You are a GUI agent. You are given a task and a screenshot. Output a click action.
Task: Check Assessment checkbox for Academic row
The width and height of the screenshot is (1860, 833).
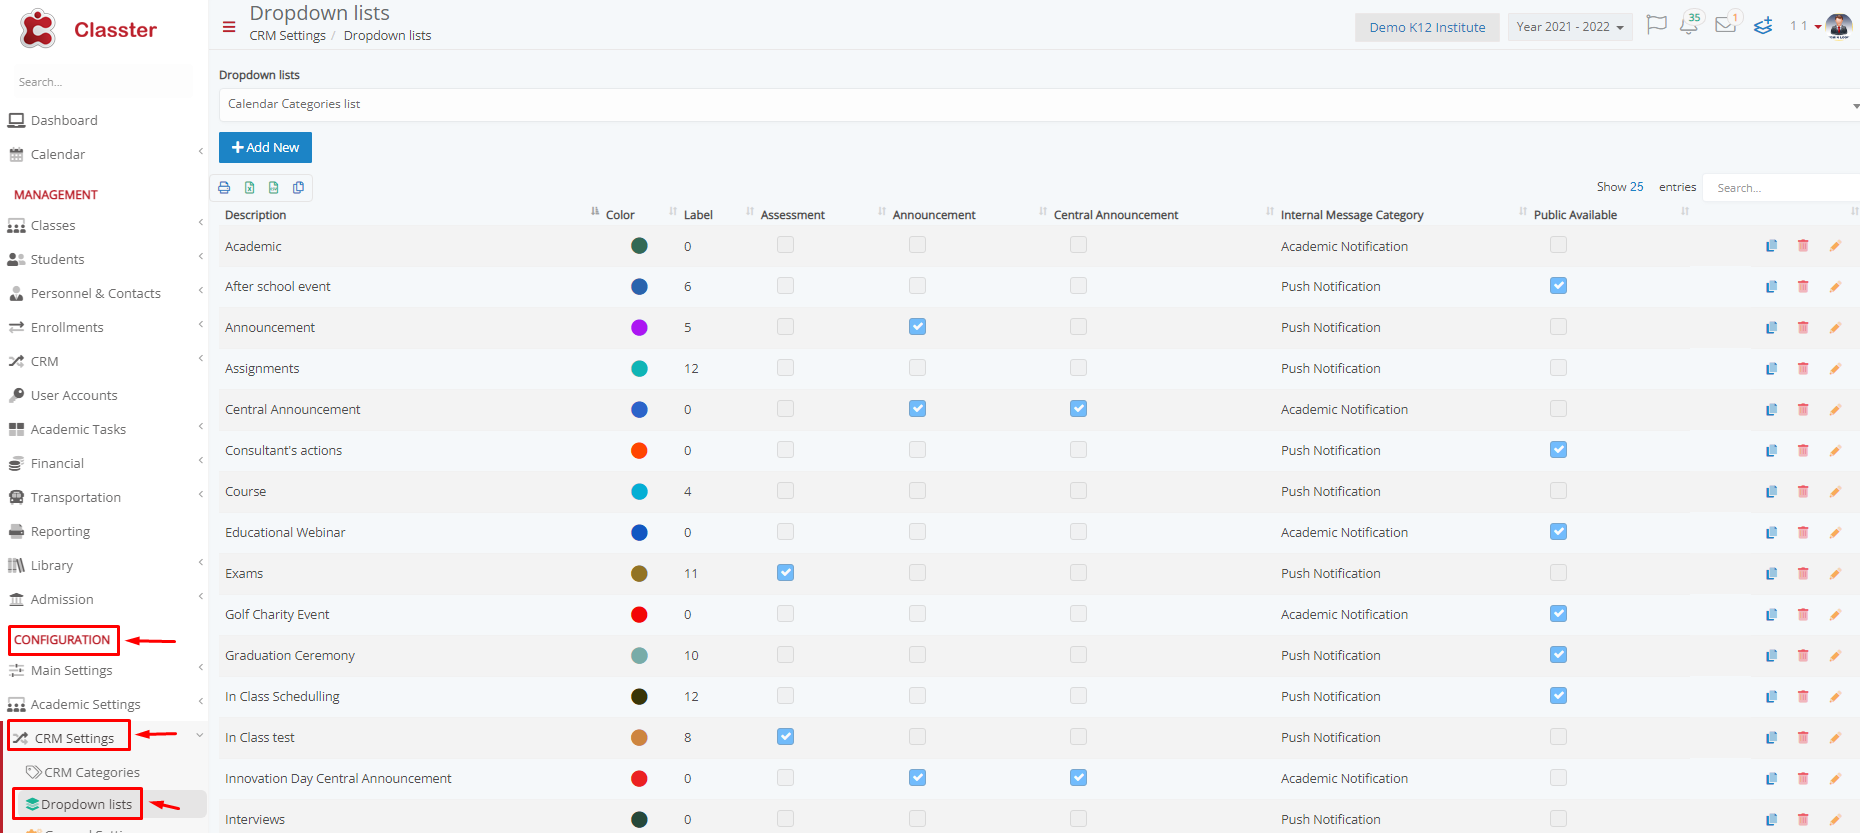point(785,245)
